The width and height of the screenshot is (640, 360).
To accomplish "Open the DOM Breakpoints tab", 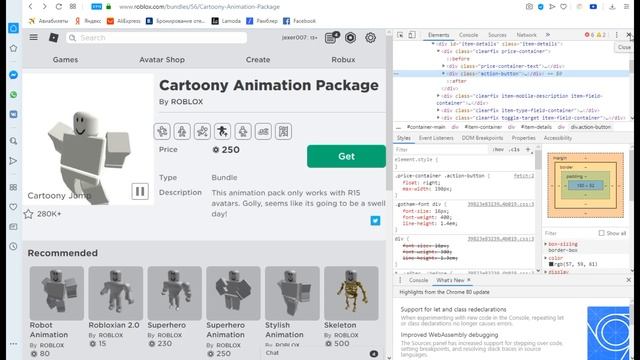I will pos(482,138).
